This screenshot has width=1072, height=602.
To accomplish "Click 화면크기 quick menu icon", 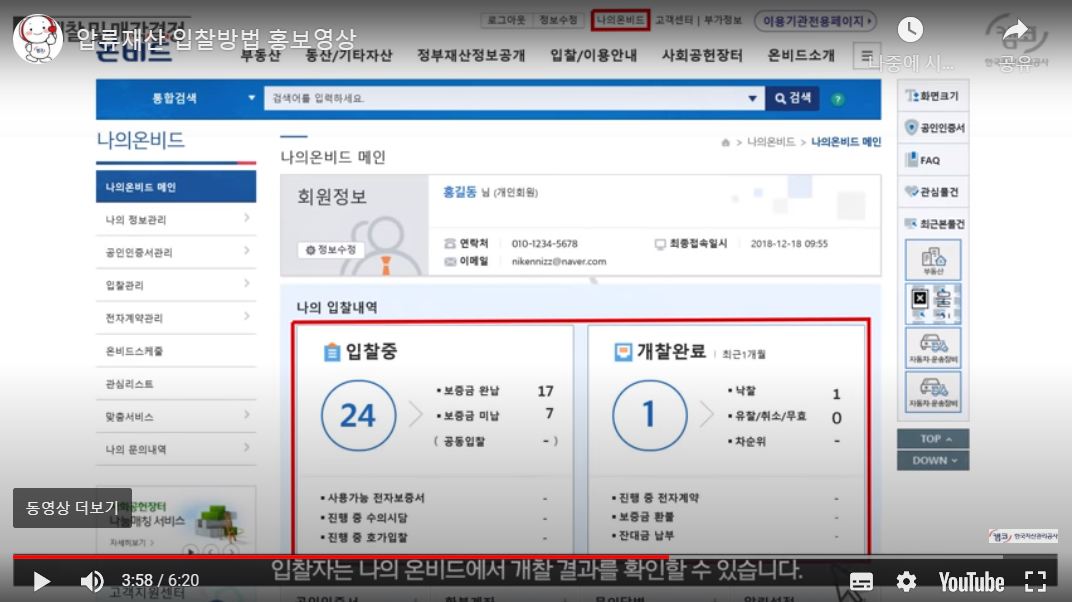I will coord(933,96).
